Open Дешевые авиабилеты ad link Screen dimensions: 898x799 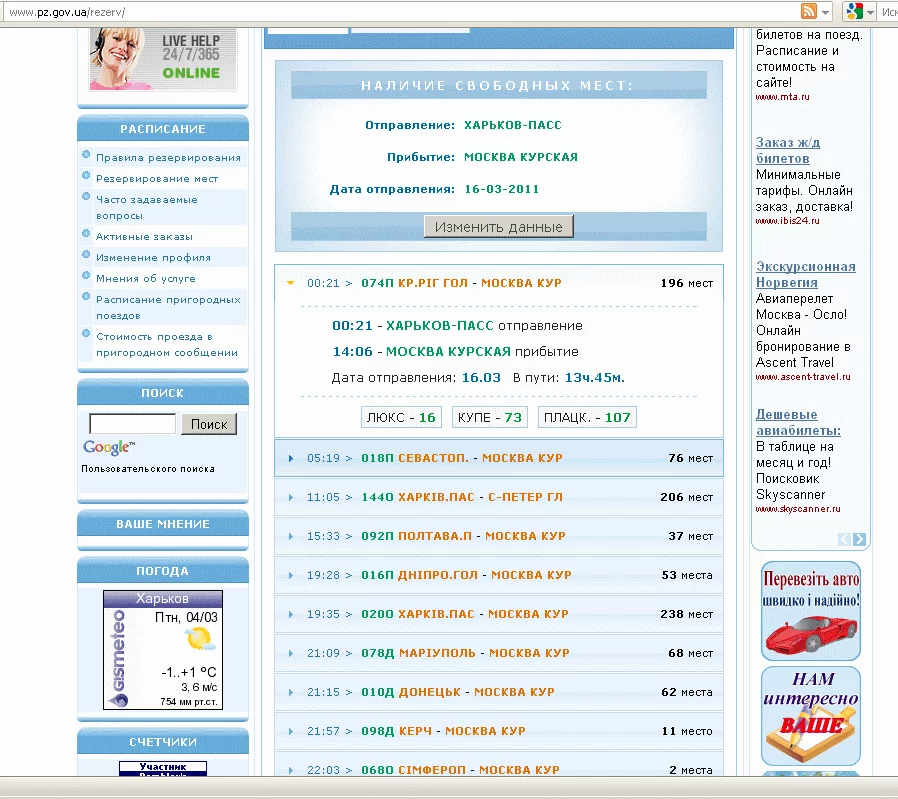coord(798,422)
